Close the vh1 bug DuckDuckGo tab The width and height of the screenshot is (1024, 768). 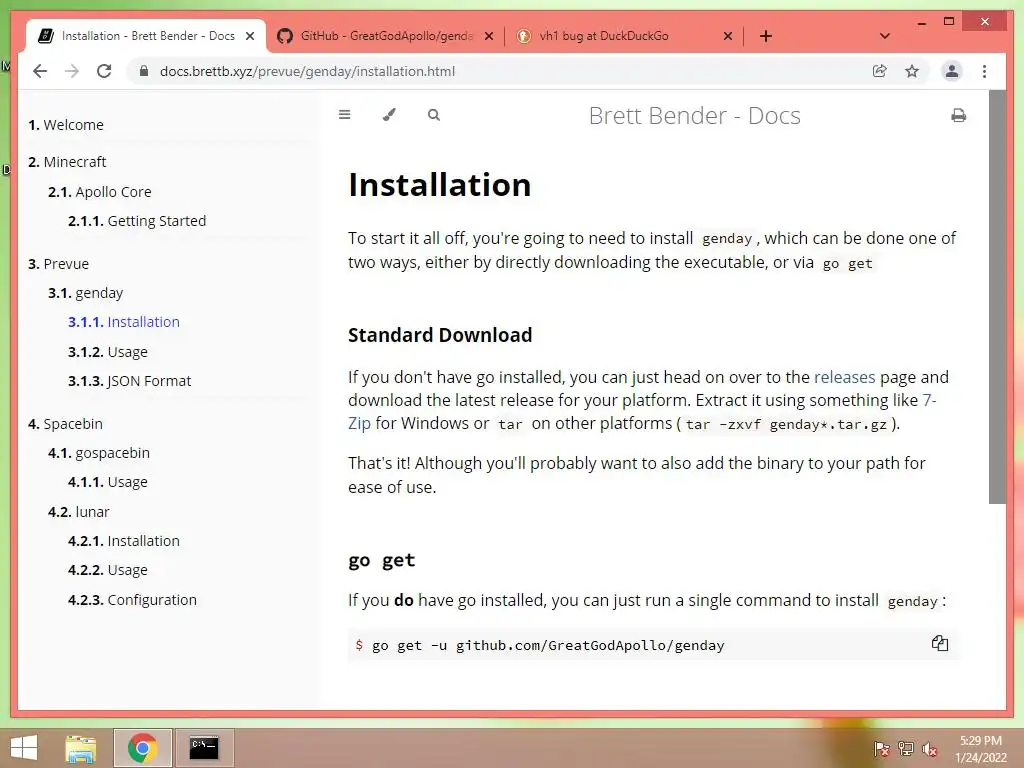(728, 36)
